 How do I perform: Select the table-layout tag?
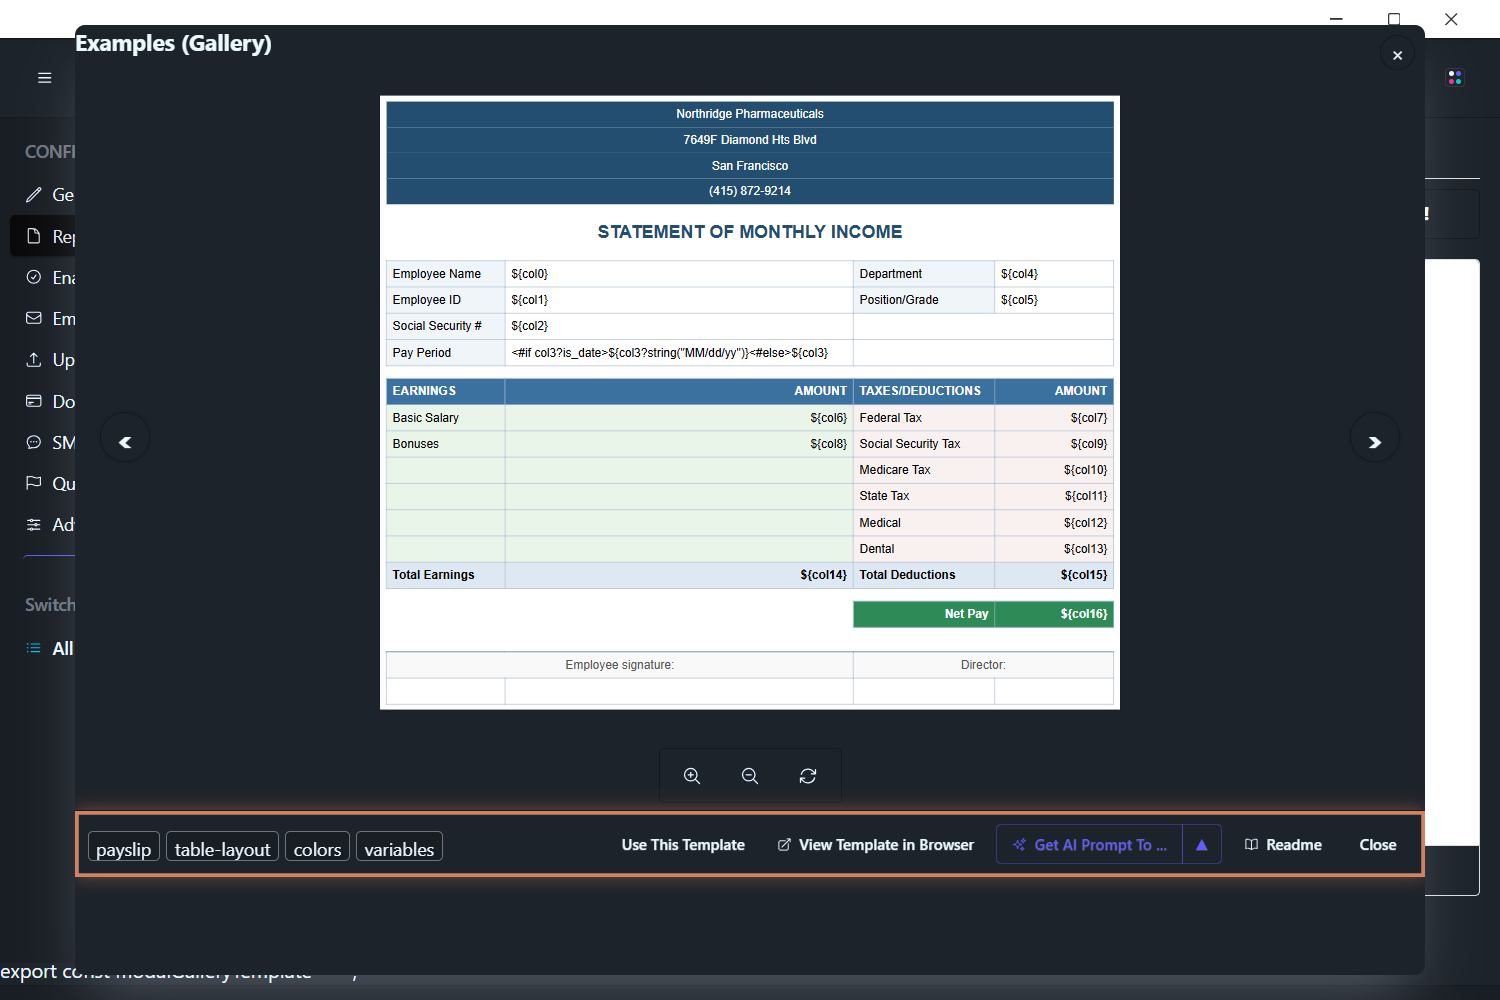(x=222, y=848)
